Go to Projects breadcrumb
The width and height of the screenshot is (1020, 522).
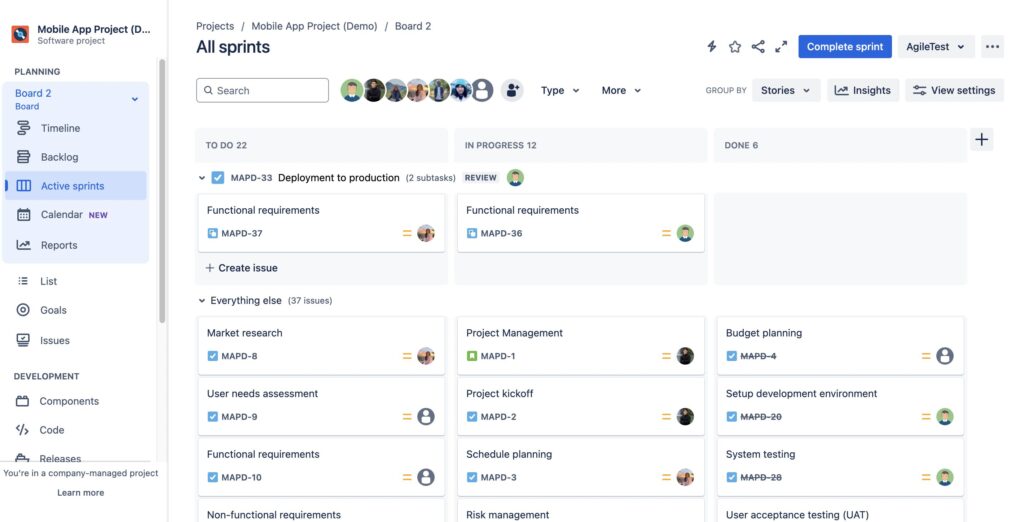215,26
